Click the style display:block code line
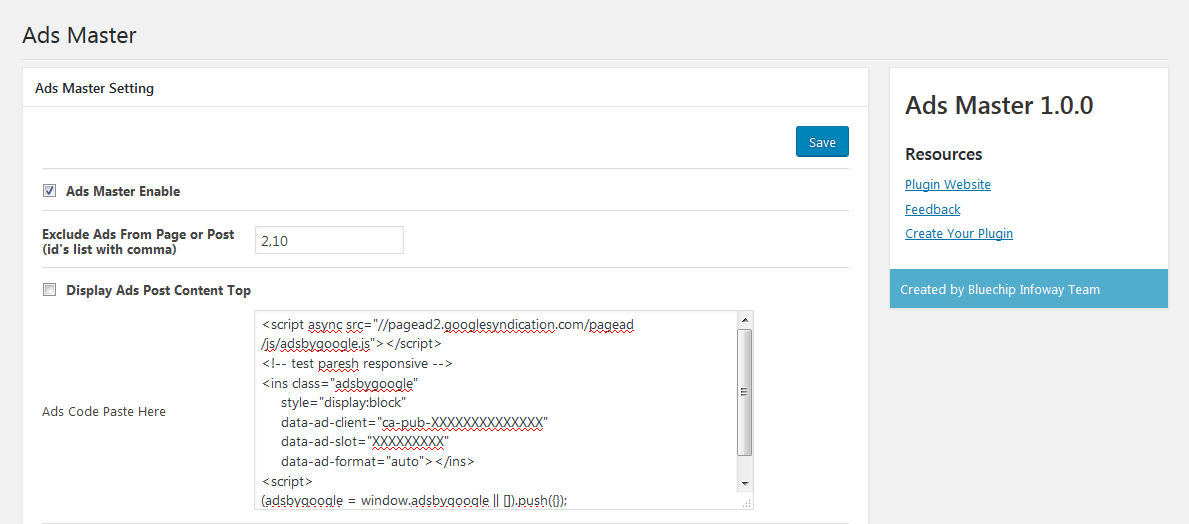Screen dimensions: 1189x524 coord(344,402)
